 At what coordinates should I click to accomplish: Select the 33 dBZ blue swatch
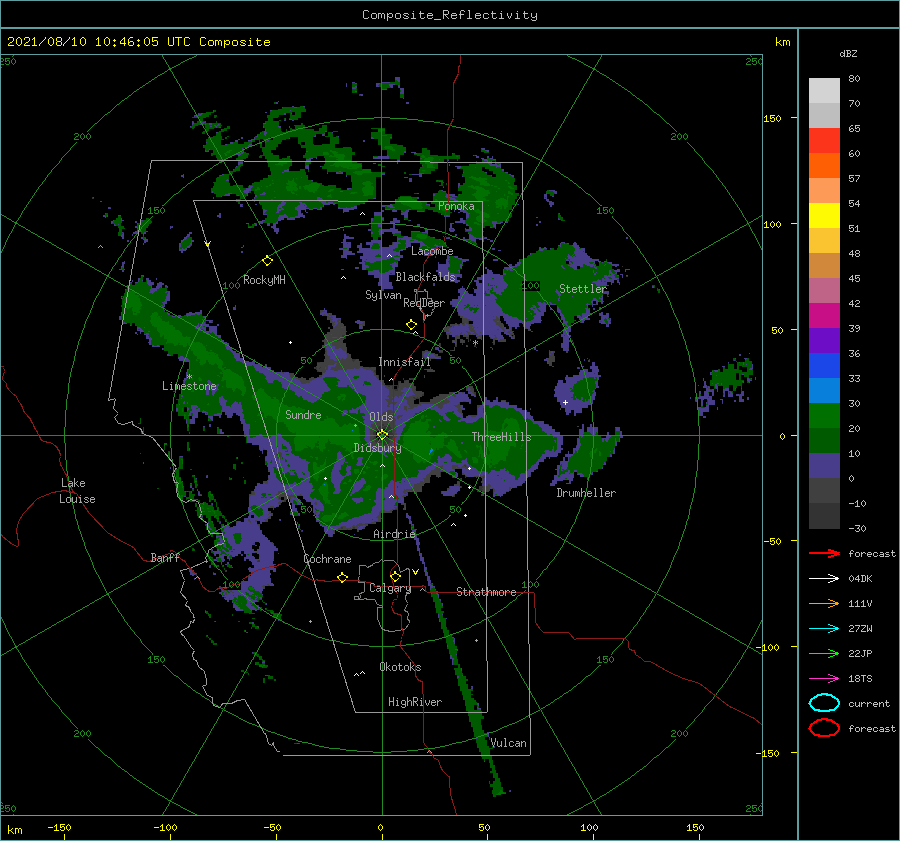pyautogui.click(x=824, y=390)
